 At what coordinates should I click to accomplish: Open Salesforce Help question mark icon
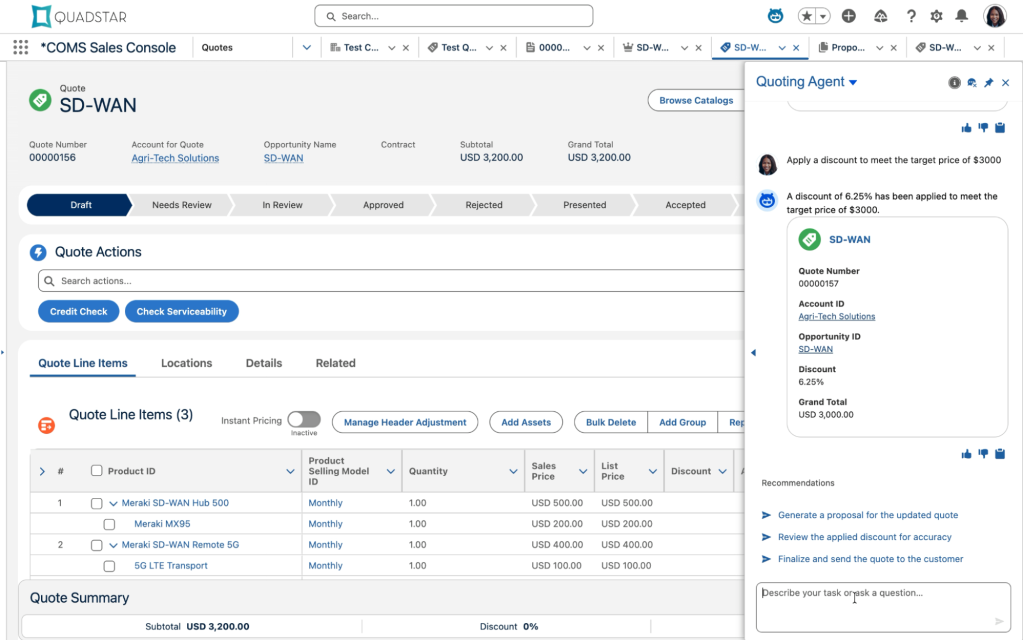click(910, 15)
